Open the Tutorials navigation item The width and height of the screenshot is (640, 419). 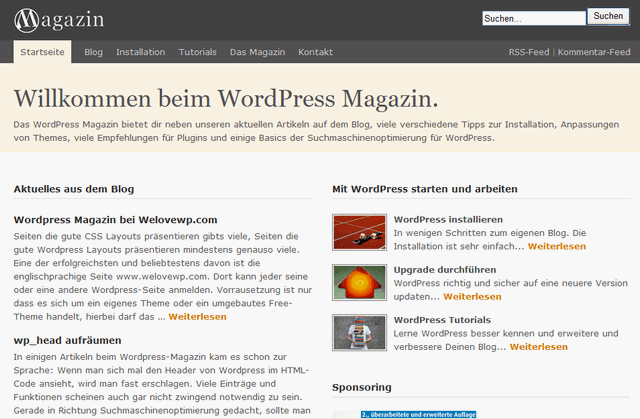click(x=197, y=52)
